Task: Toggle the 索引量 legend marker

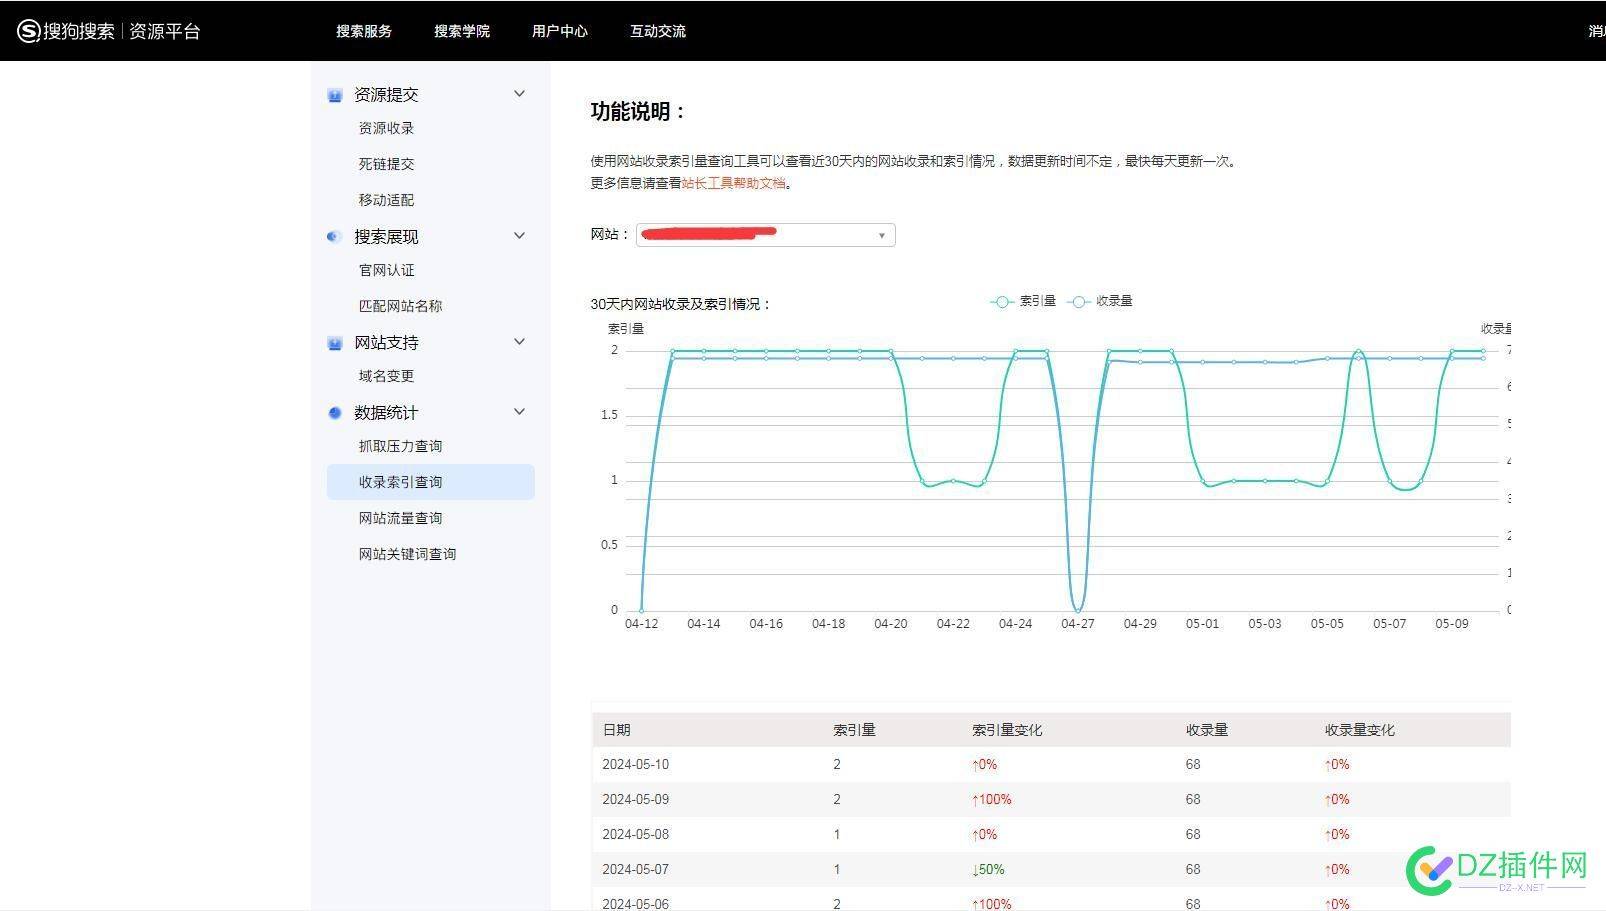Action: point(1002,302)
